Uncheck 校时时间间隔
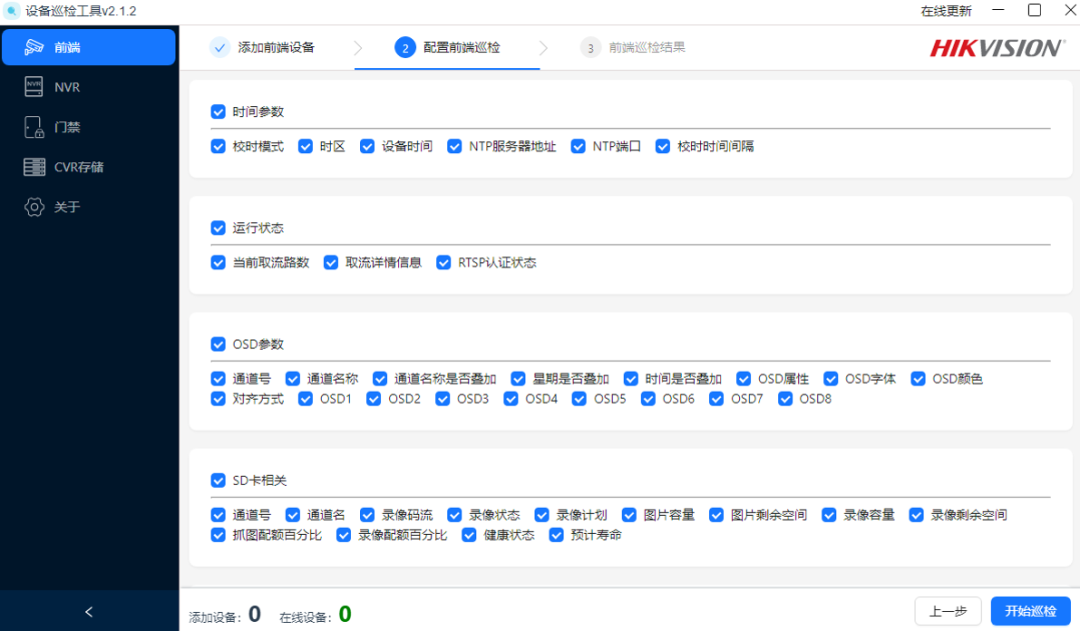 [x=663, y=146]
